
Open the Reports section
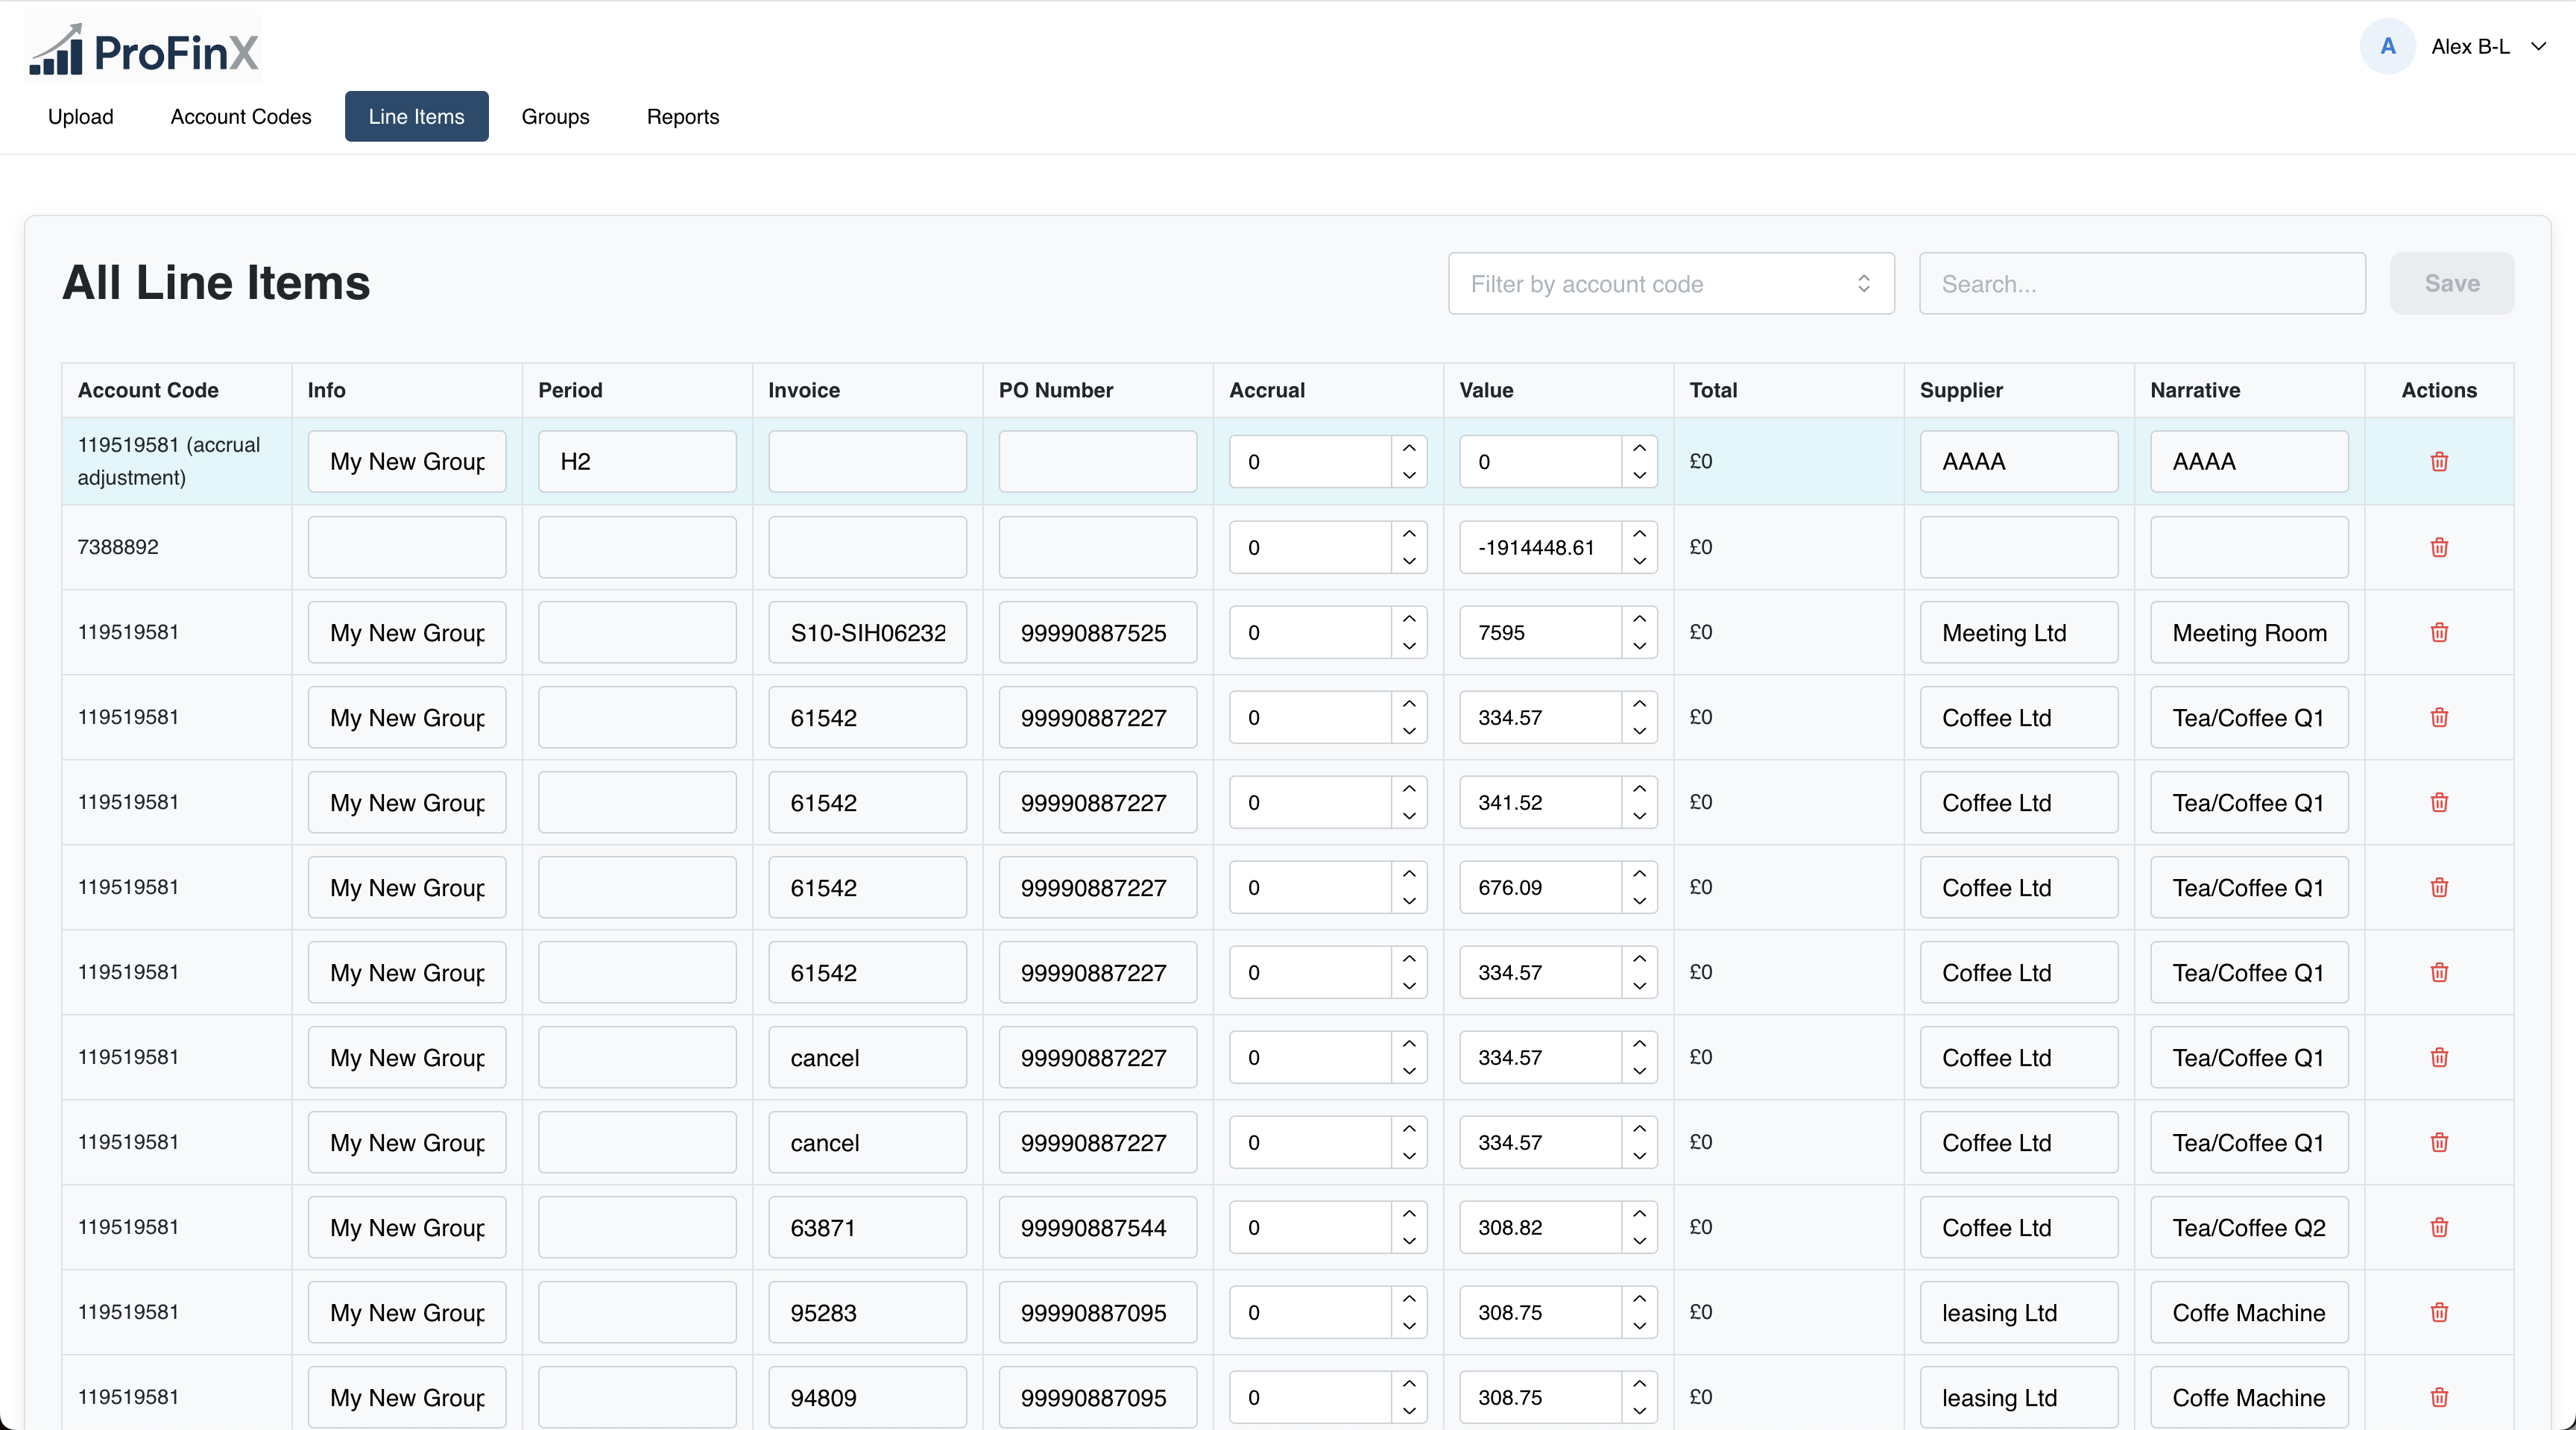click(x=683, y=116)
